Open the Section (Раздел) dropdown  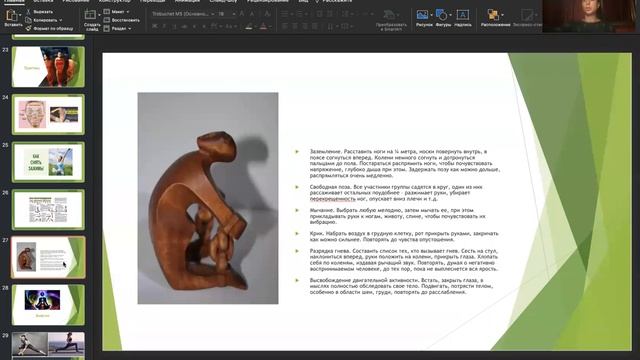(118, 29)
